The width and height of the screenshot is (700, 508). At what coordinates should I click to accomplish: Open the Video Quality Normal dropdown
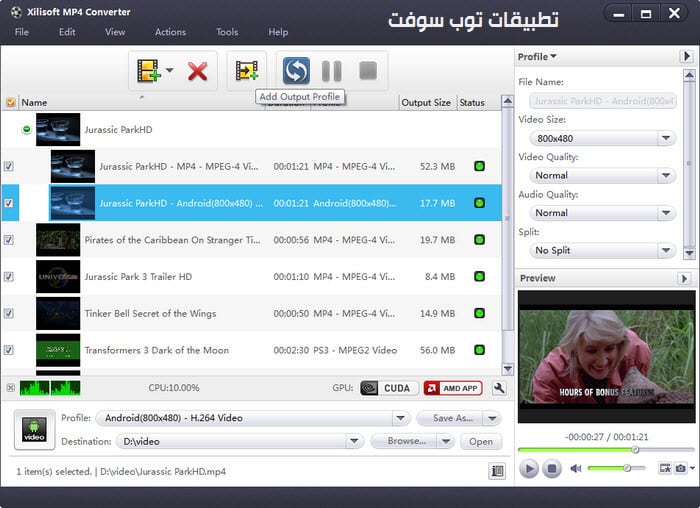tap(602, 175)
